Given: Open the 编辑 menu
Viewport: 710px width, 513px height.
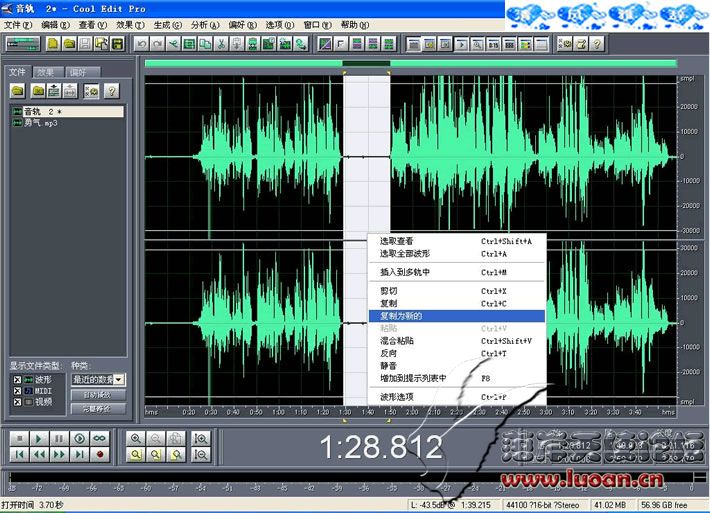Looking at the screenshot, I should (55, 24).
